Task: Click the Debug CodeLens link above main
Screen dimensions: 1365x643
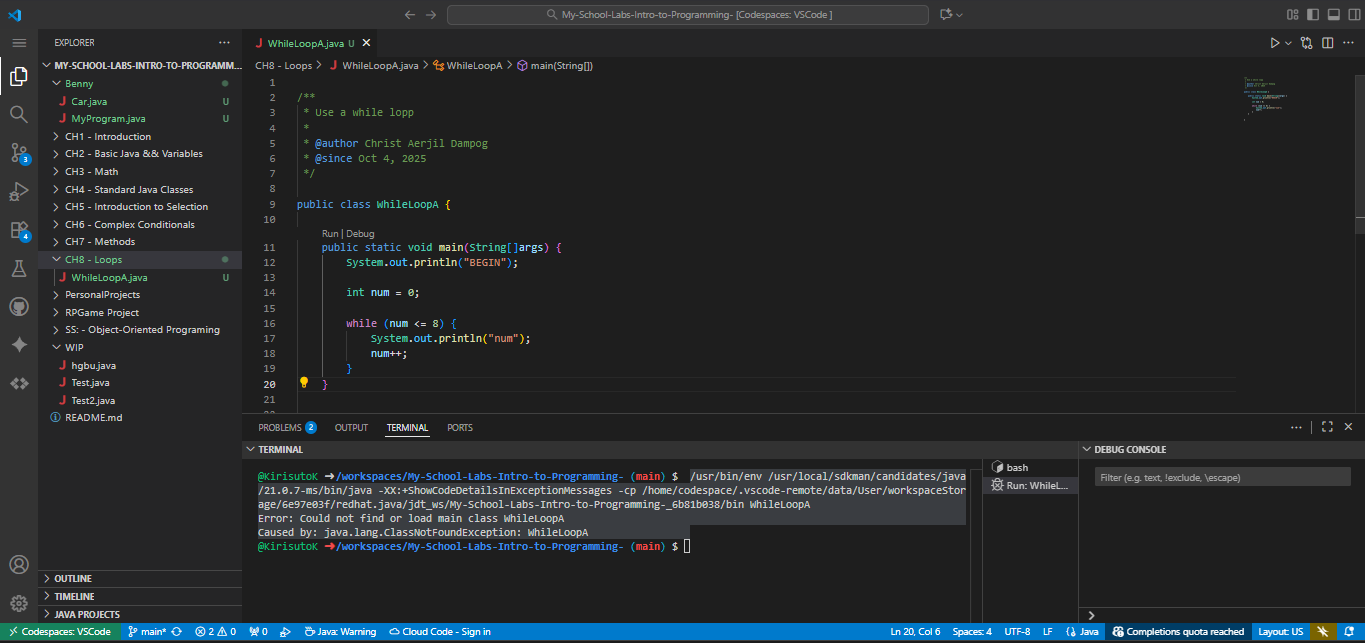Action: (x=360, y=233)
